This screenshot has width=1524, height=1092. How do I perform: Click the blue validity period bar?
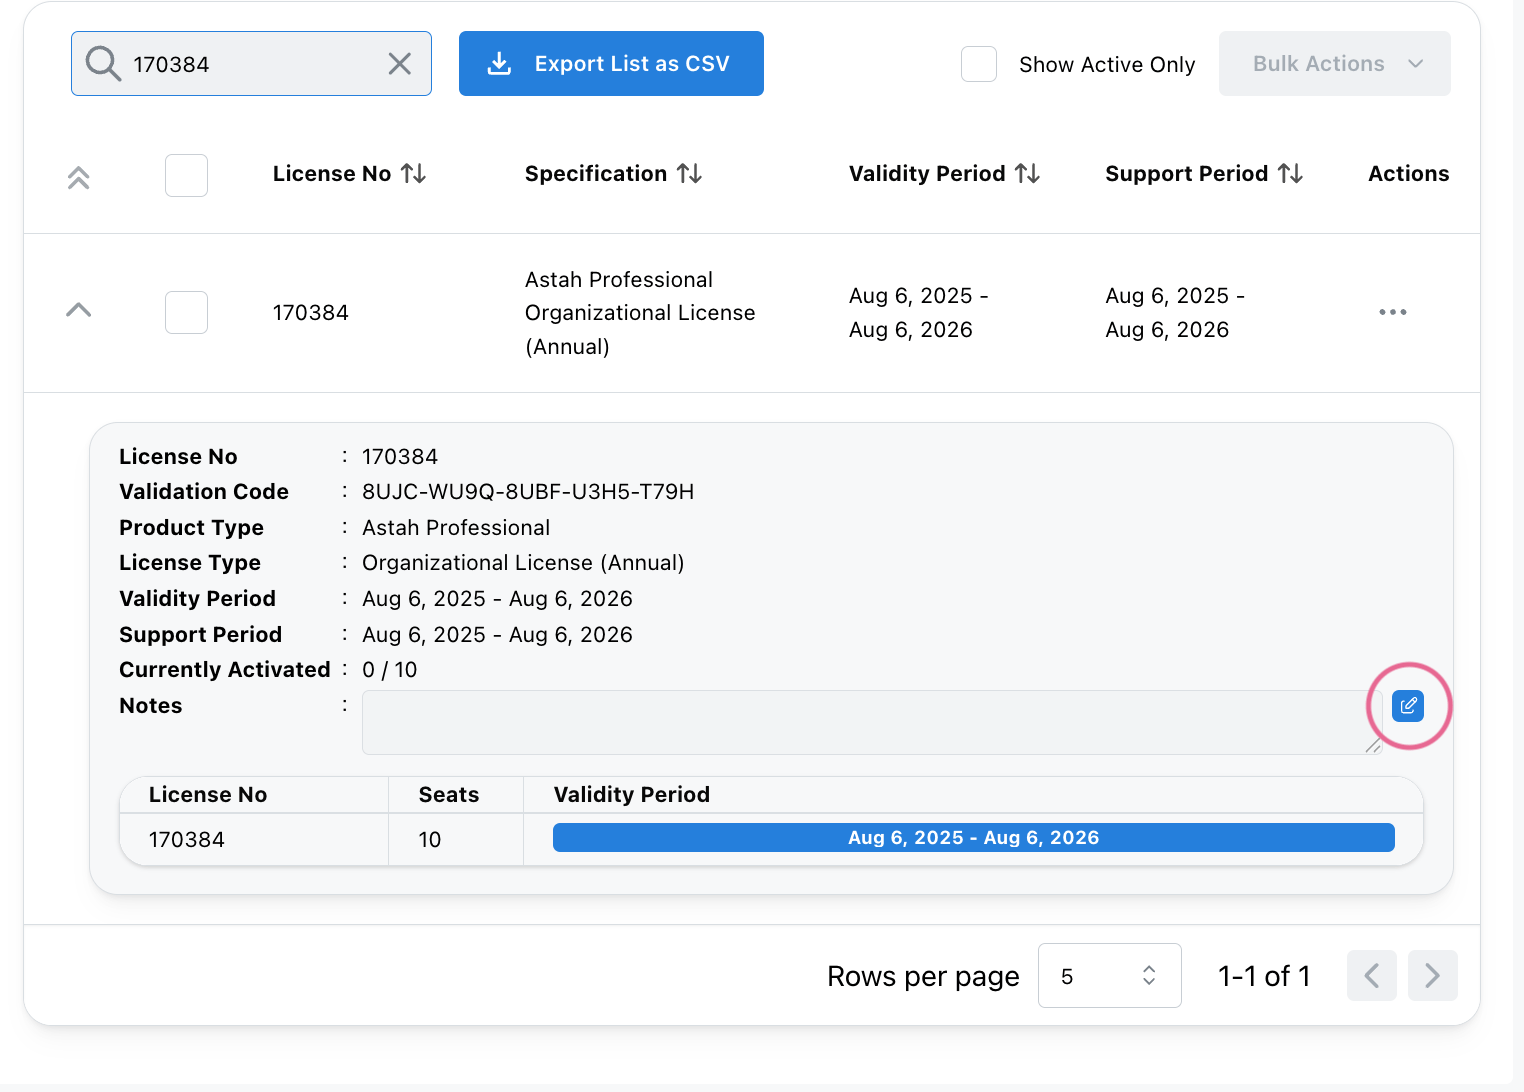tap(973, 838)
